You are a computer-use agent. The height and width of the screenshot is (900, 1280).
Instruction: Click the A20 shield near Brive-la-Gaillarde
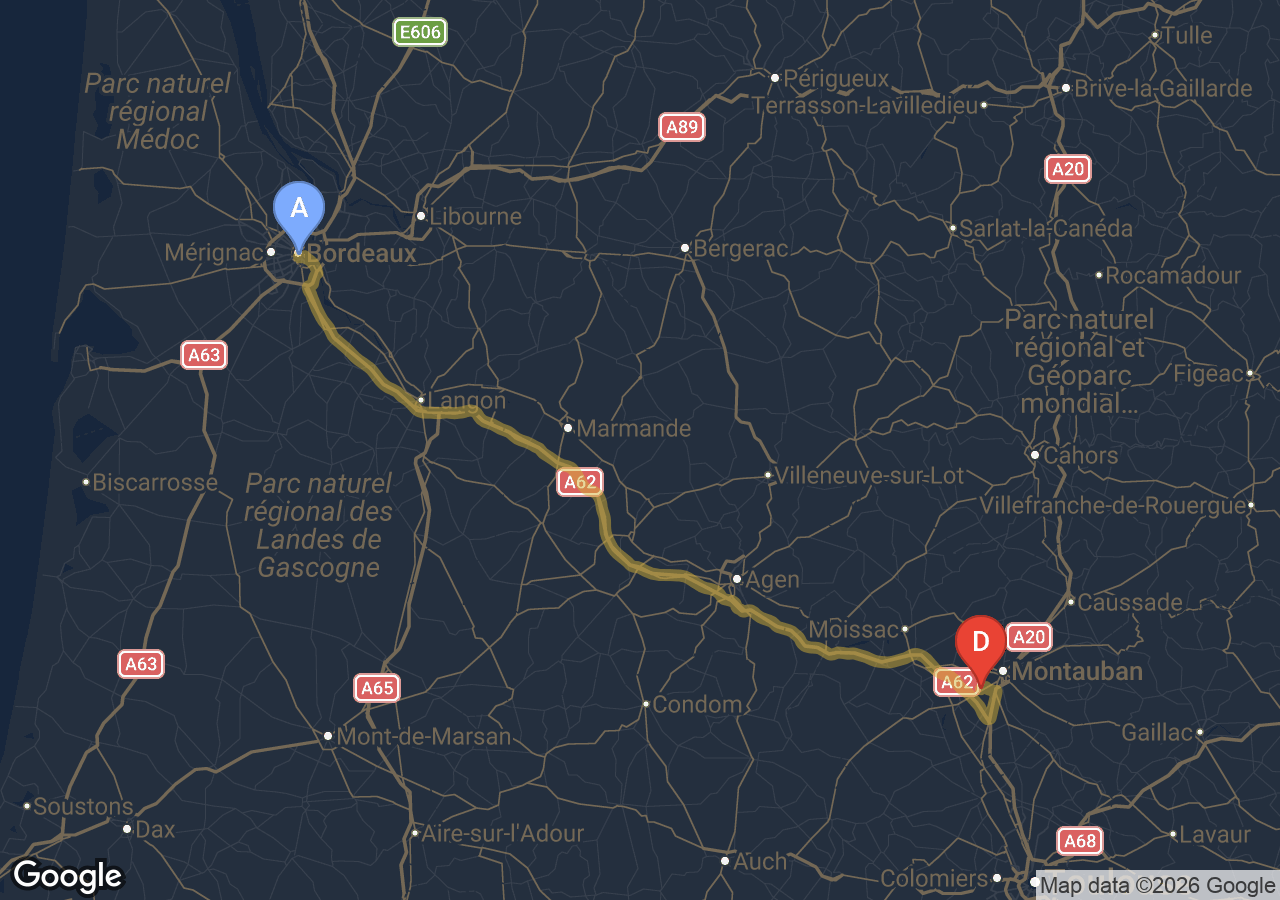pyautogui.click(x=1068, y=169)
